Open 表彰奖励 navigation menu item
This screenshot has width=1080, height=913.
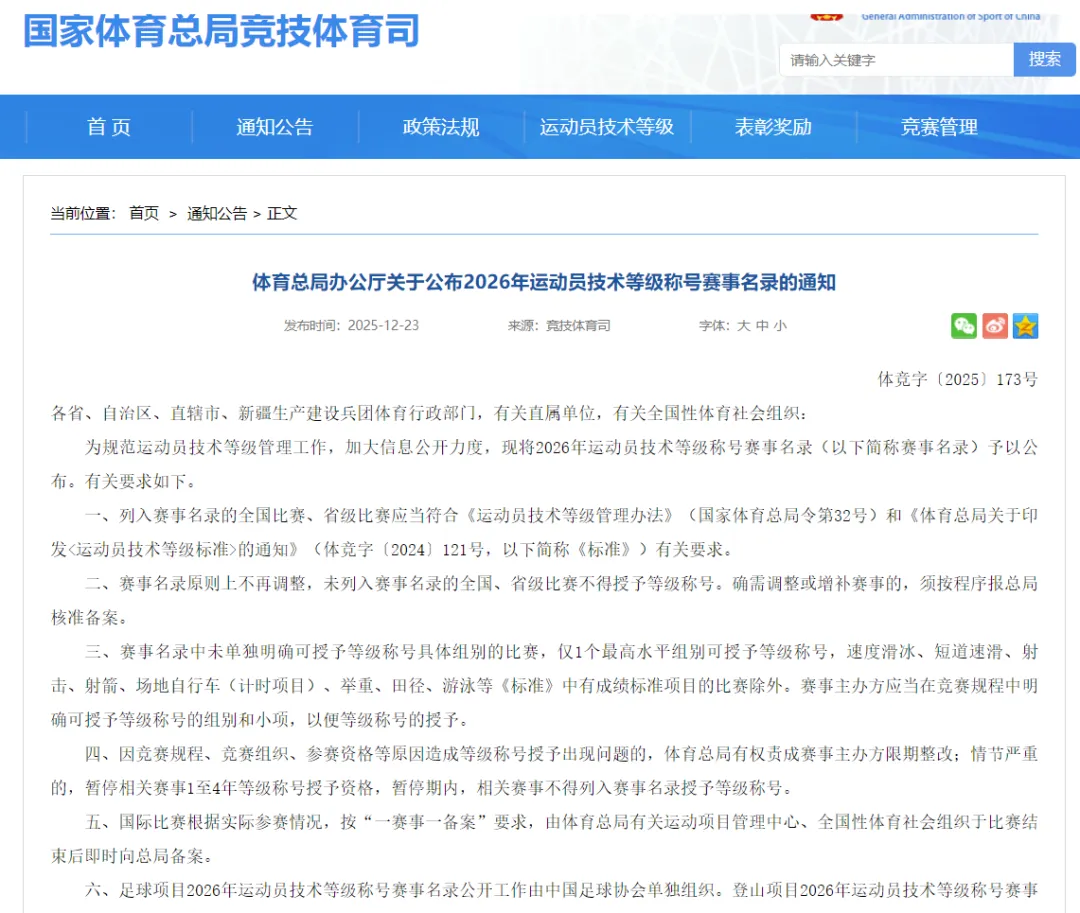point(773,127)
